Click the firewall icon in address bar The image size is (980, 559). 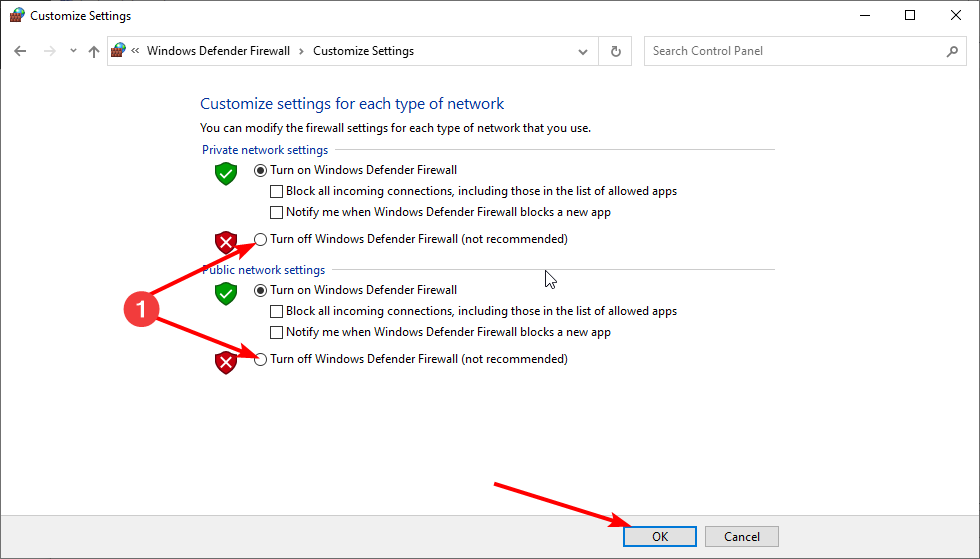pos(118,50)
